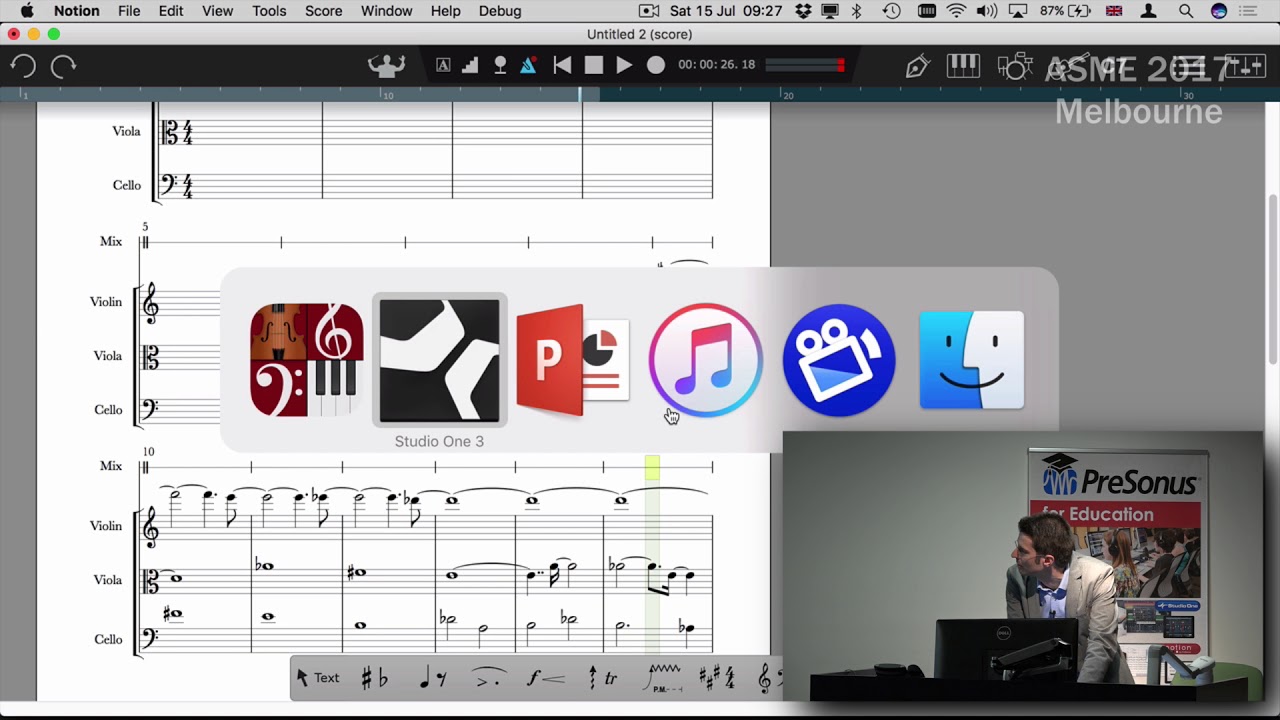Click the yellow highlighted playback marker
1280x720 pixels.
pos(652,467)
